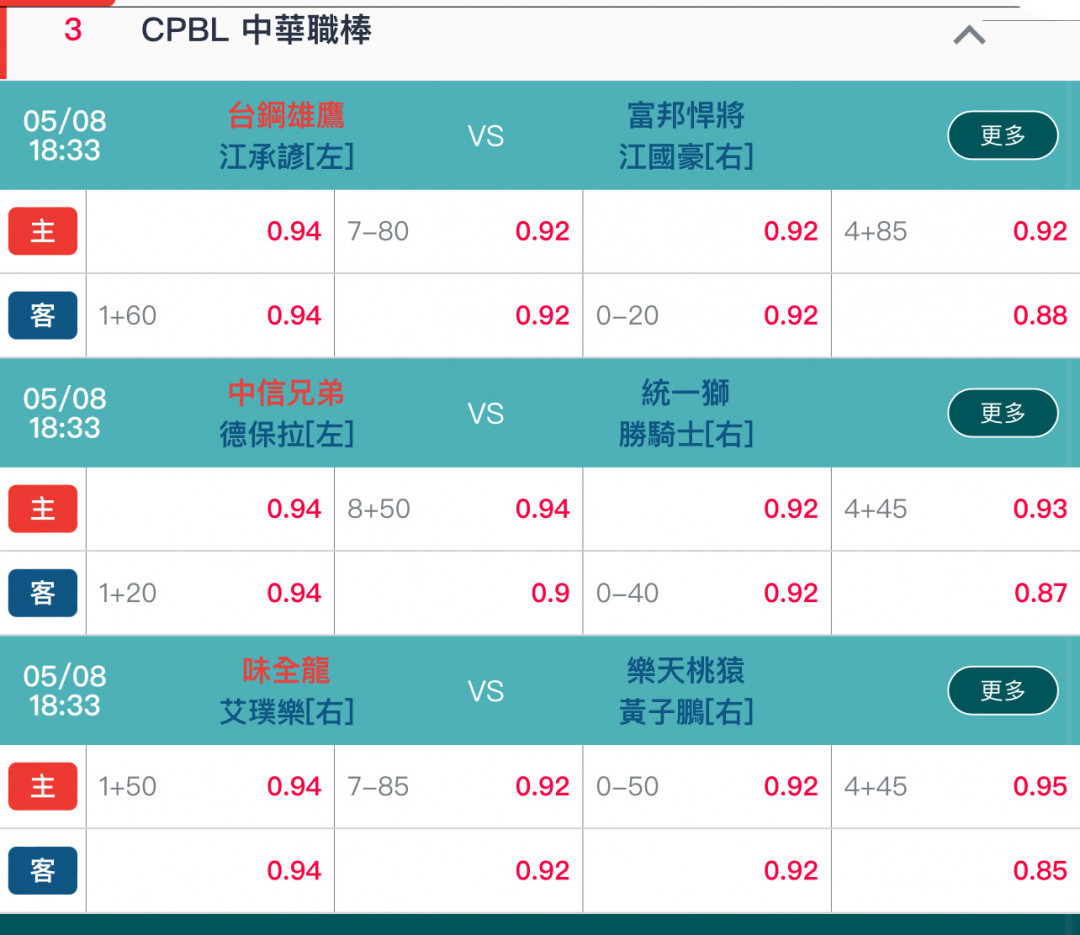Click pitcher 艾璞樂[右]
The width and height of the screenshot is (1080, 935).
click(287, 712)
